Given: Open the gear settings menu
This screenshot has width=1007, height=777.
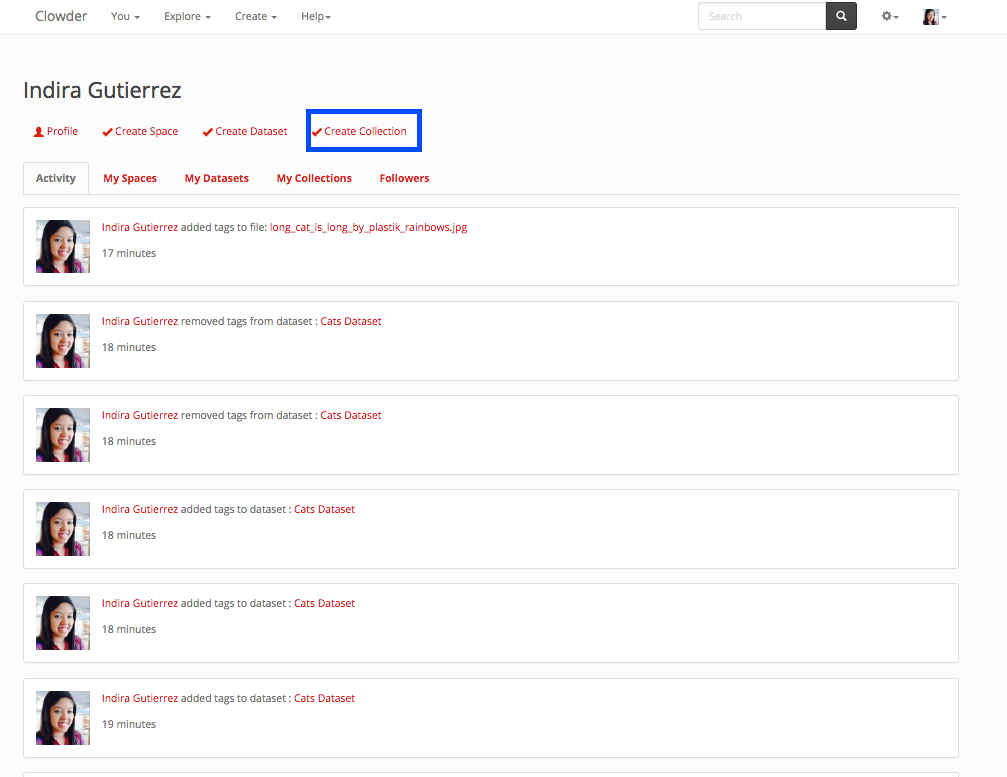Looking at the screenshot, I should (889, 17).
